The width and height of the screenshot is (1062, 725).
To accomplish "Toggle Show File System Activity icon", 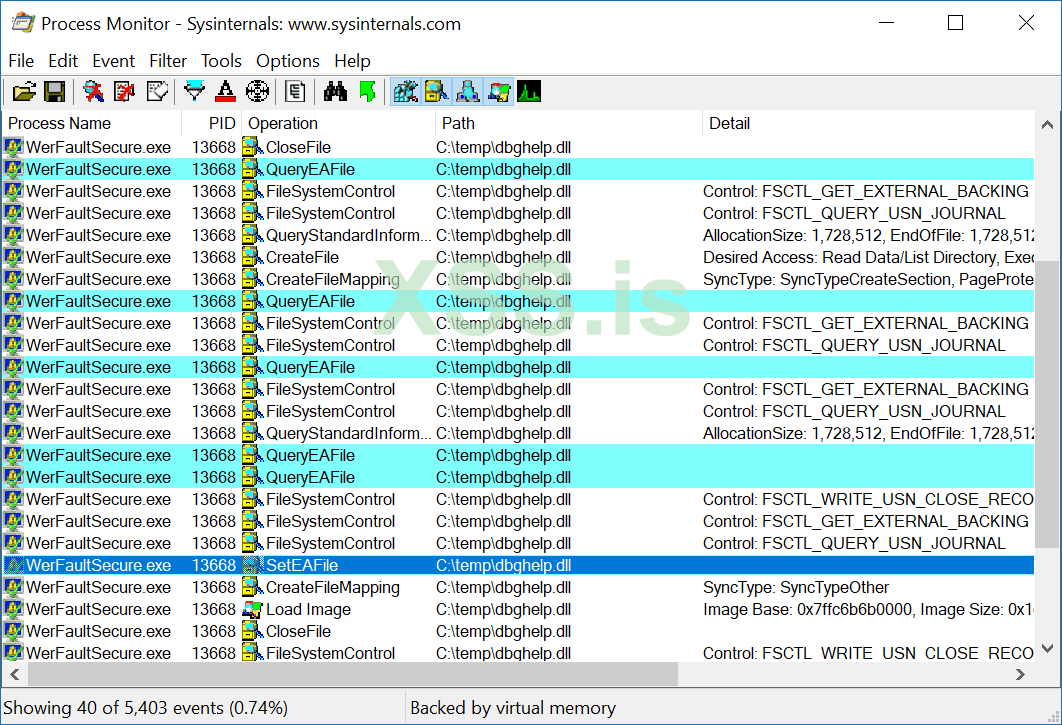I will click(x=436, y=91).
